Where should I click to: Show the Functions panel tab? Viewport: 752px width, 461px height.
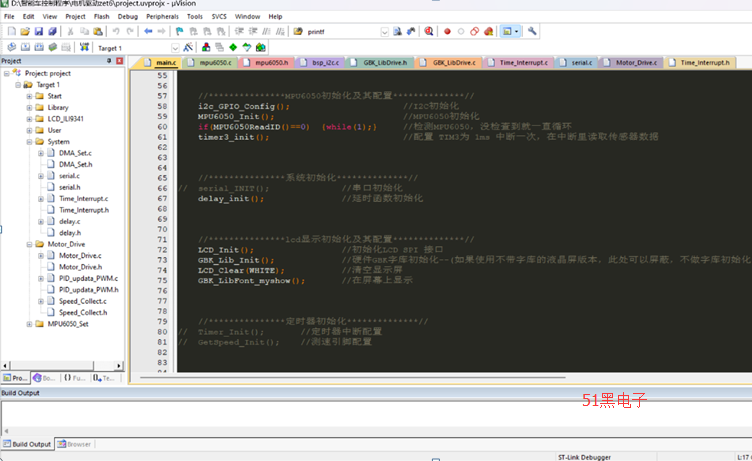point(75,378)
